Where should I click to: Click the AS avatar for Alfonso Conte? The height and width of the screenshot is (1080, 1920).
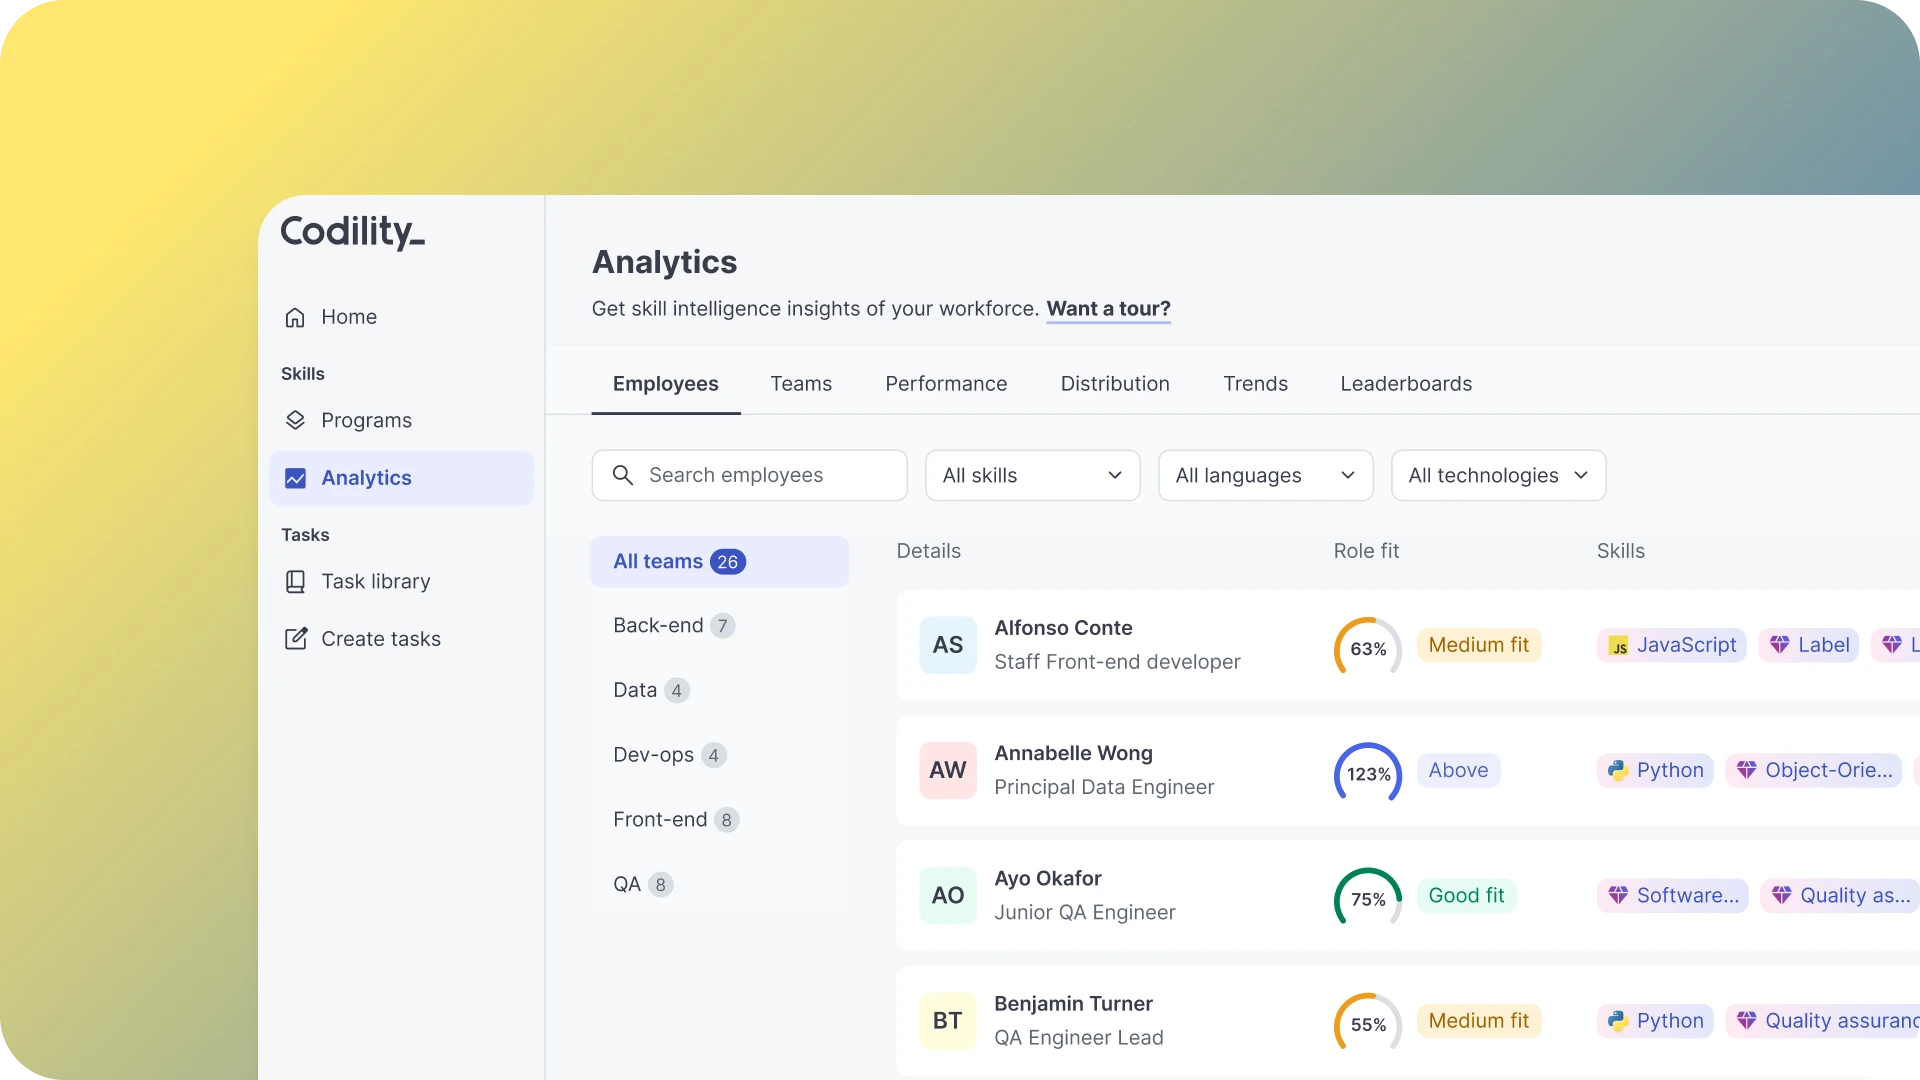pos(948,645)
